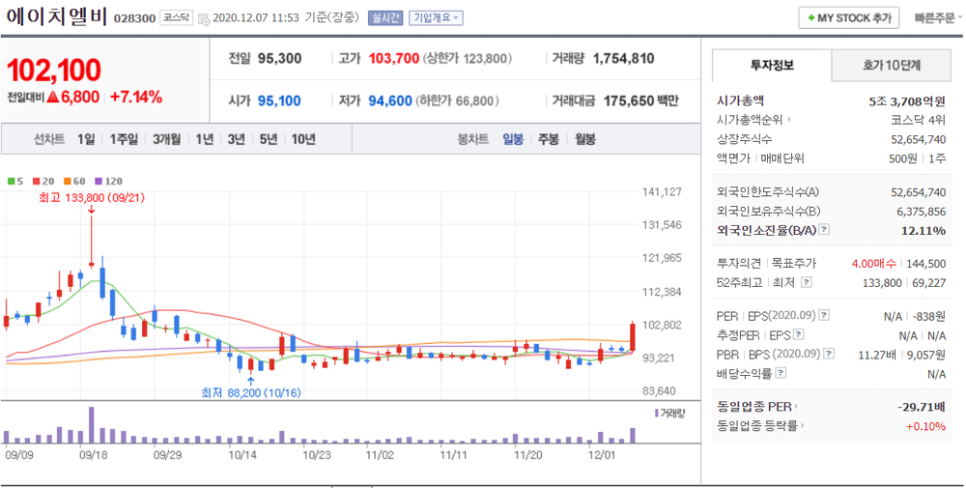Click the purple 120-day moving average legend
The height and width of the screenshot is (488, 966).
109,181
